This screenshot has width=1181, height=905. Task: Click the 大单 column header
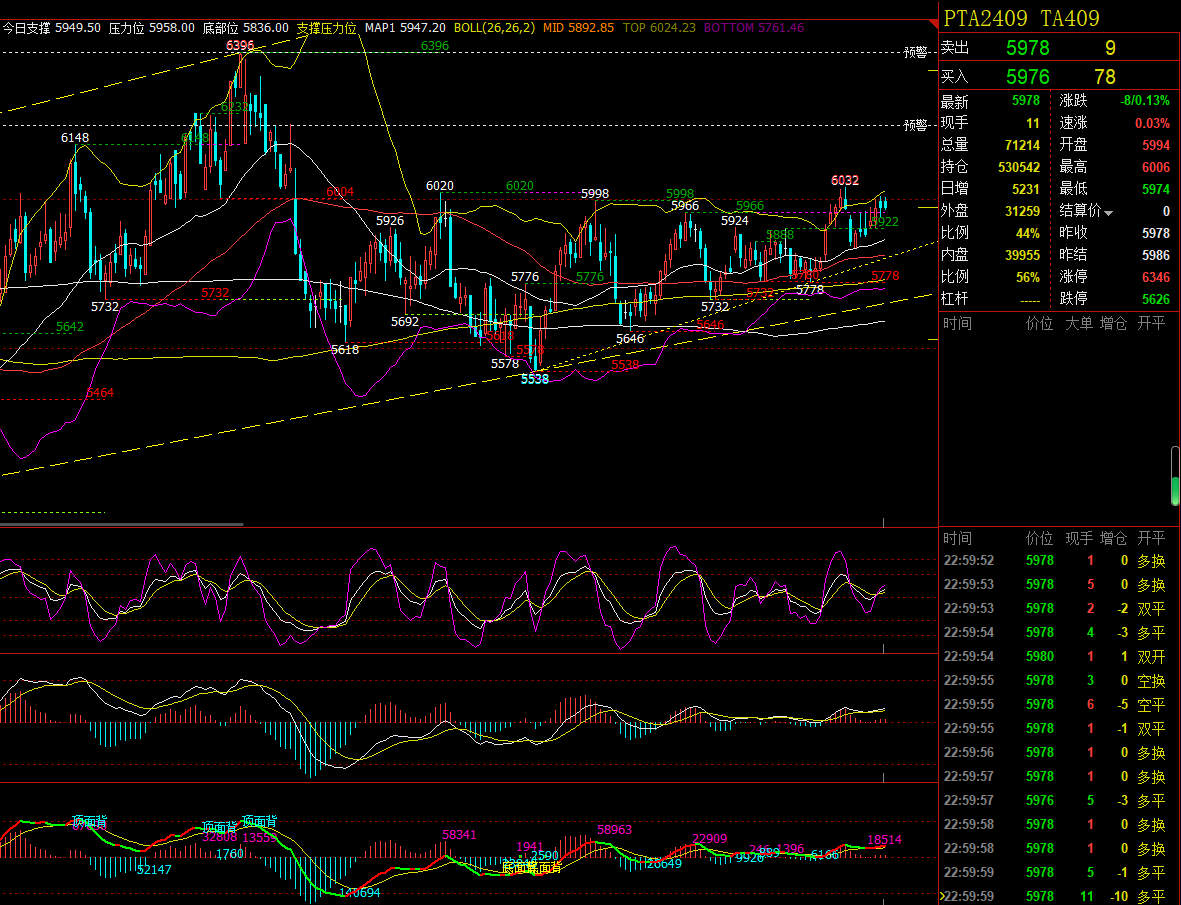(1079, 324)
